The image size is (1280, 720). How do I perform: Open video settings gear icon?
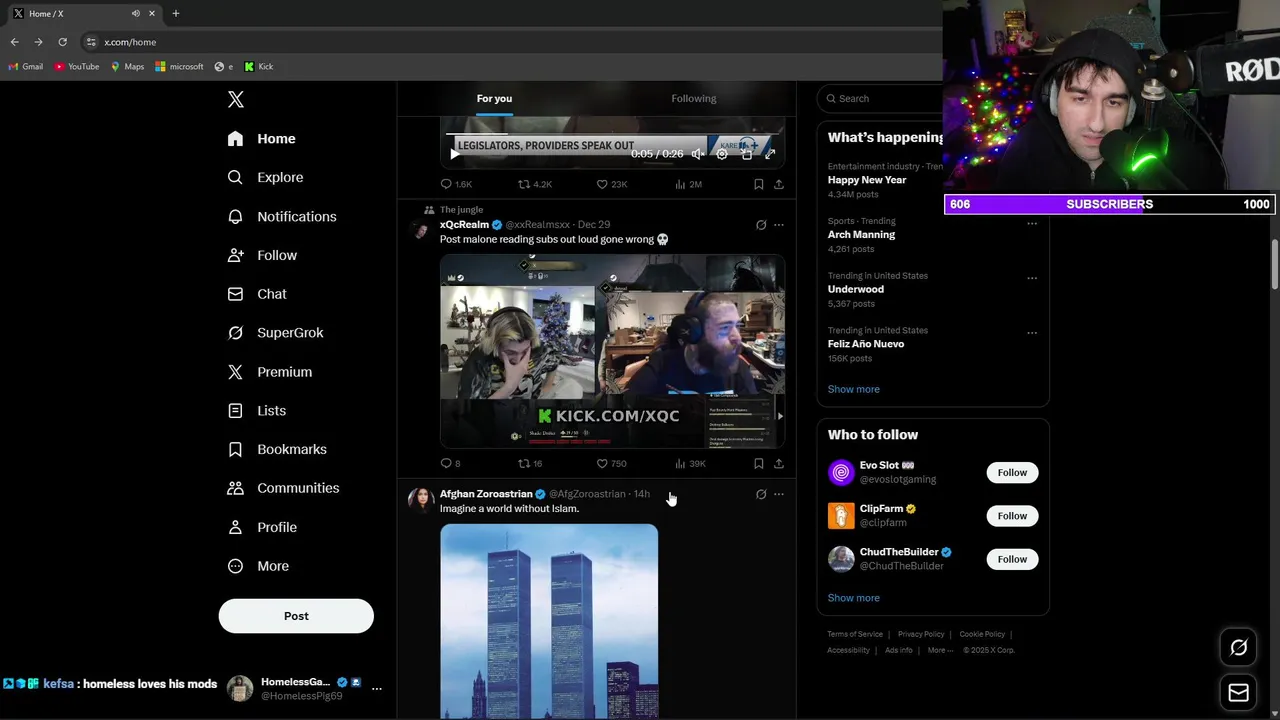coord(722,154)
